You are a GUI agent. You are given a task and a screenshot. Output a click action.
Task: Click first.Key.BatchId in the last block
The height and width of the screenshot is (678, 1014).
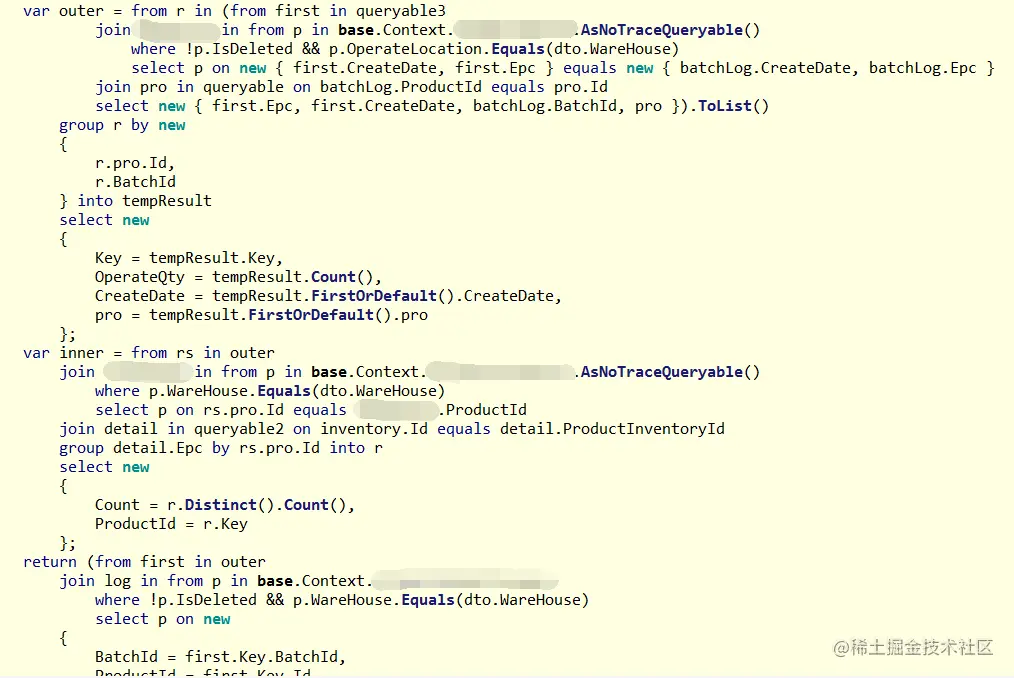coord(261,657)
